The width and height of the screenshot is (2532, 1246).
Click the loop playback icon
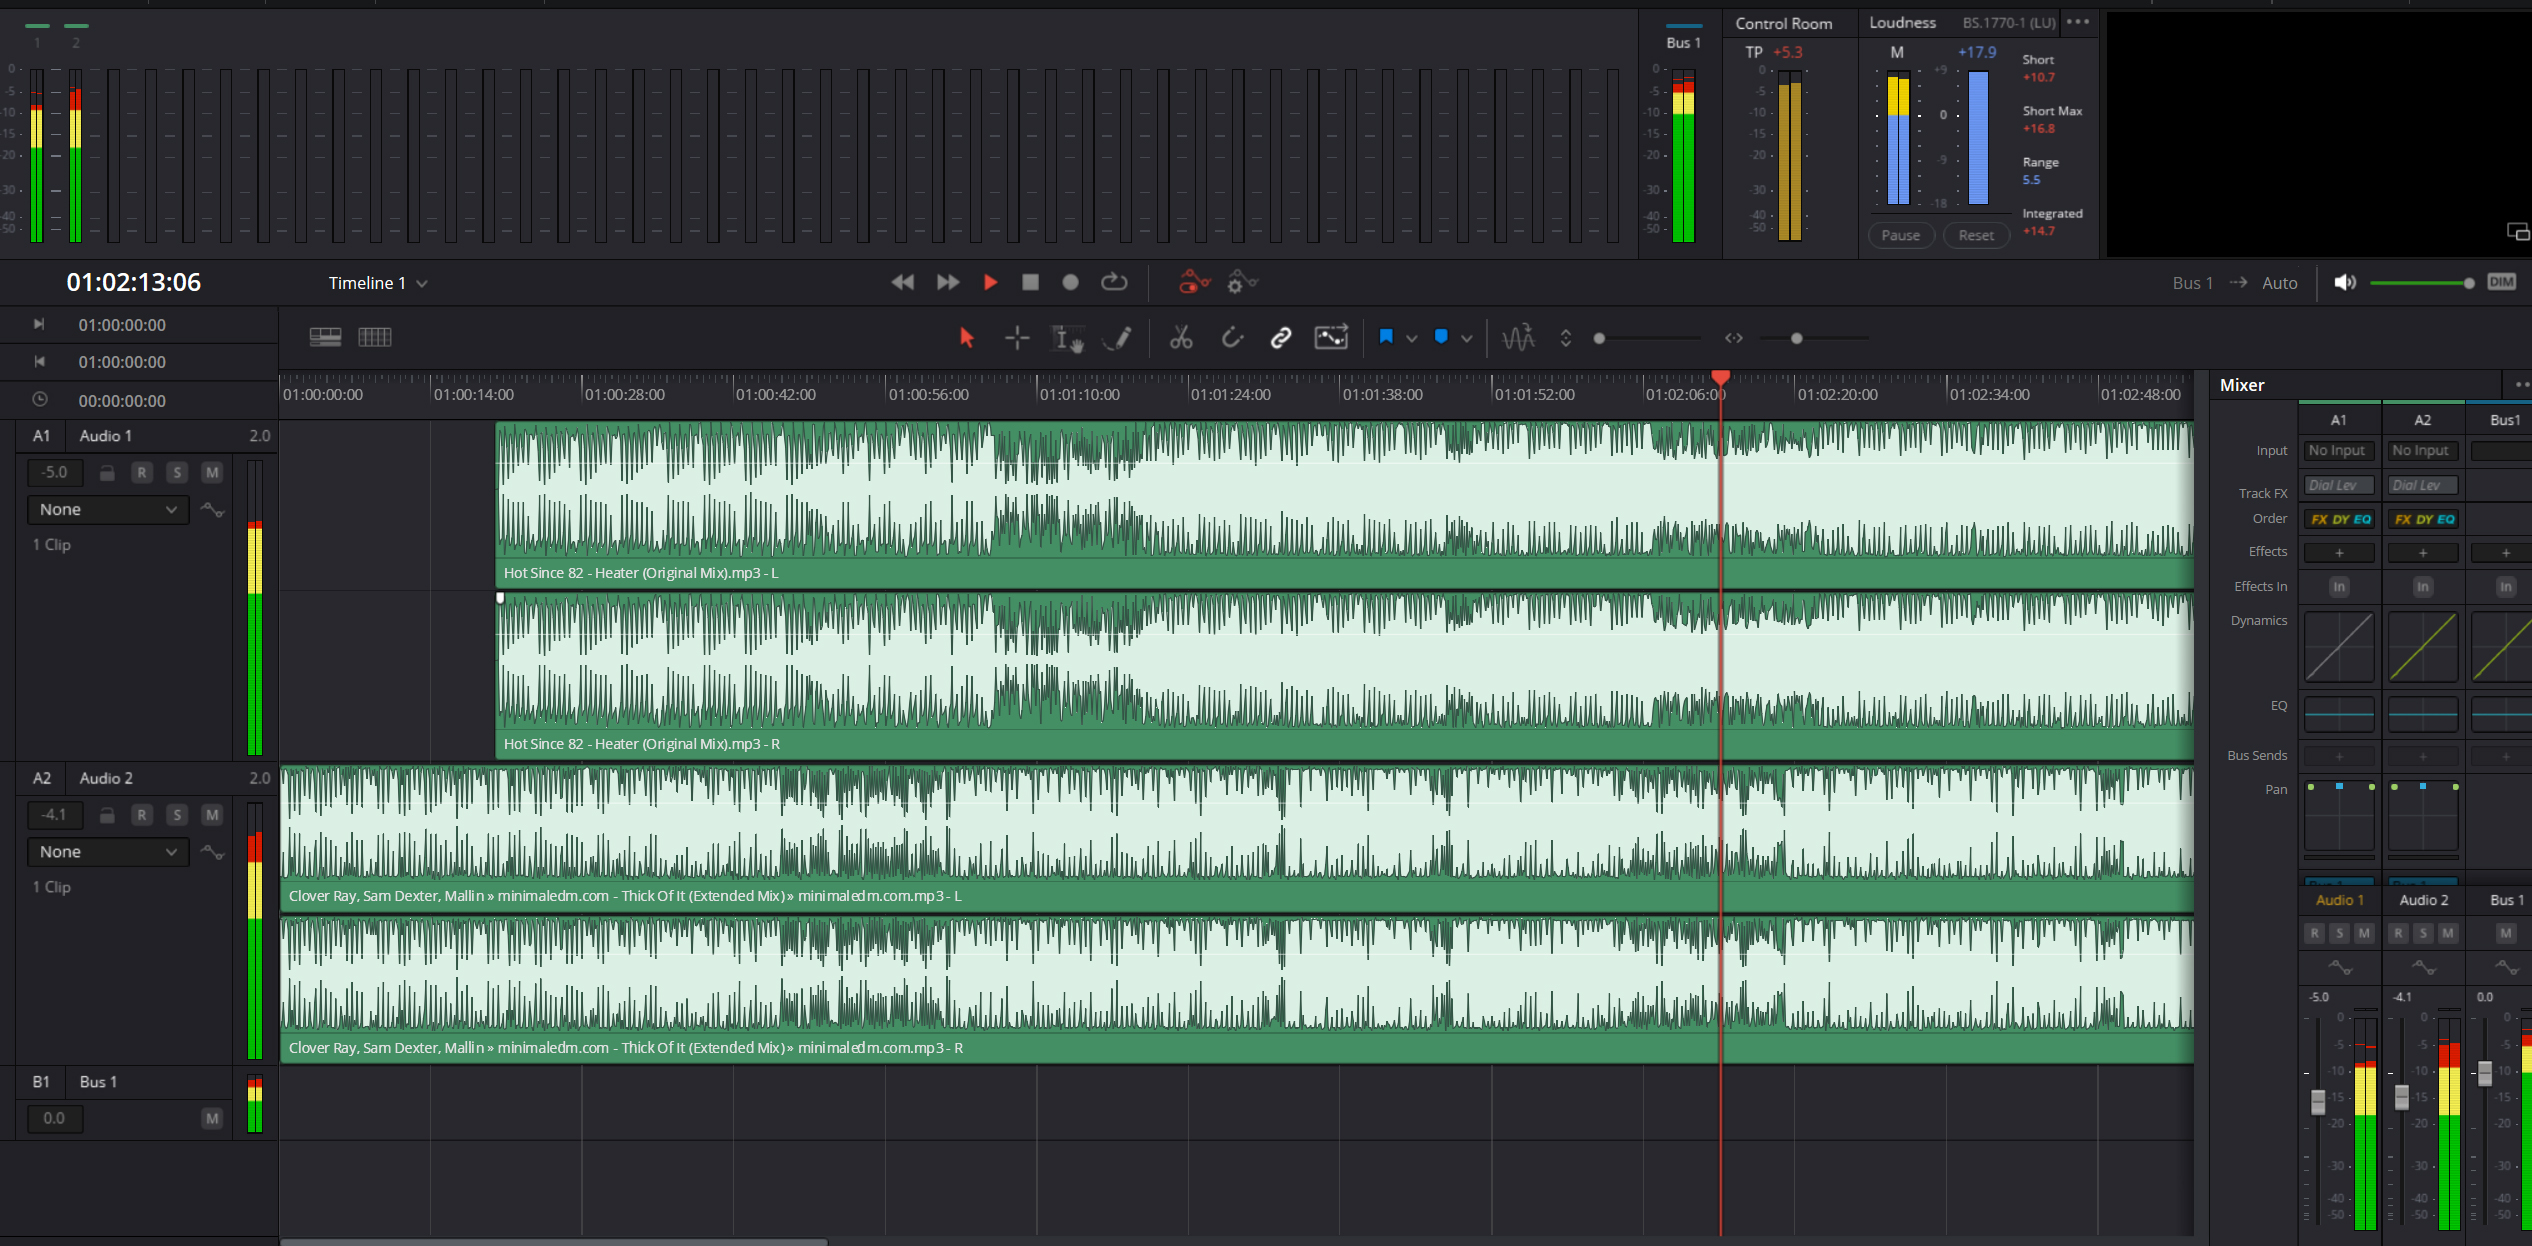1114,283
